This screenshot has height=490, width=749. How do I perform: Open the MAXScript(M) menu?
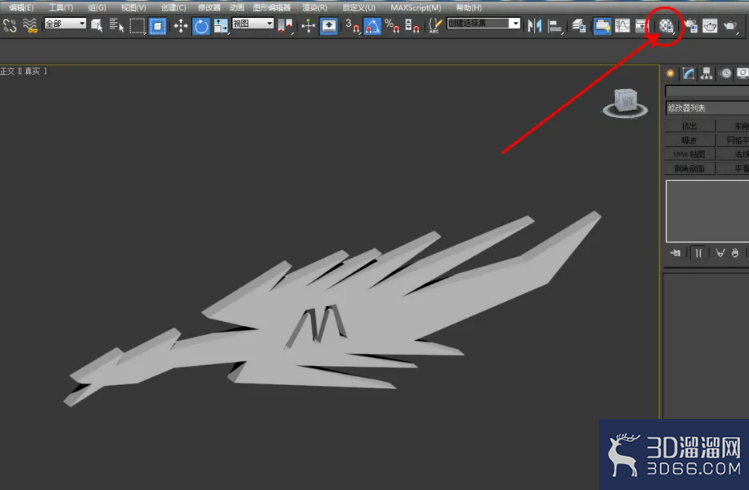(416, 8)
